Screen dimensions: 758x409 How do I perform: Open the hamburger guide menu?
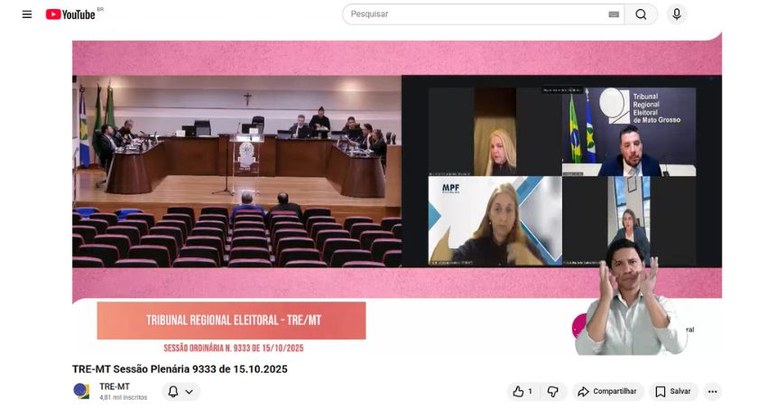(27, 14)
